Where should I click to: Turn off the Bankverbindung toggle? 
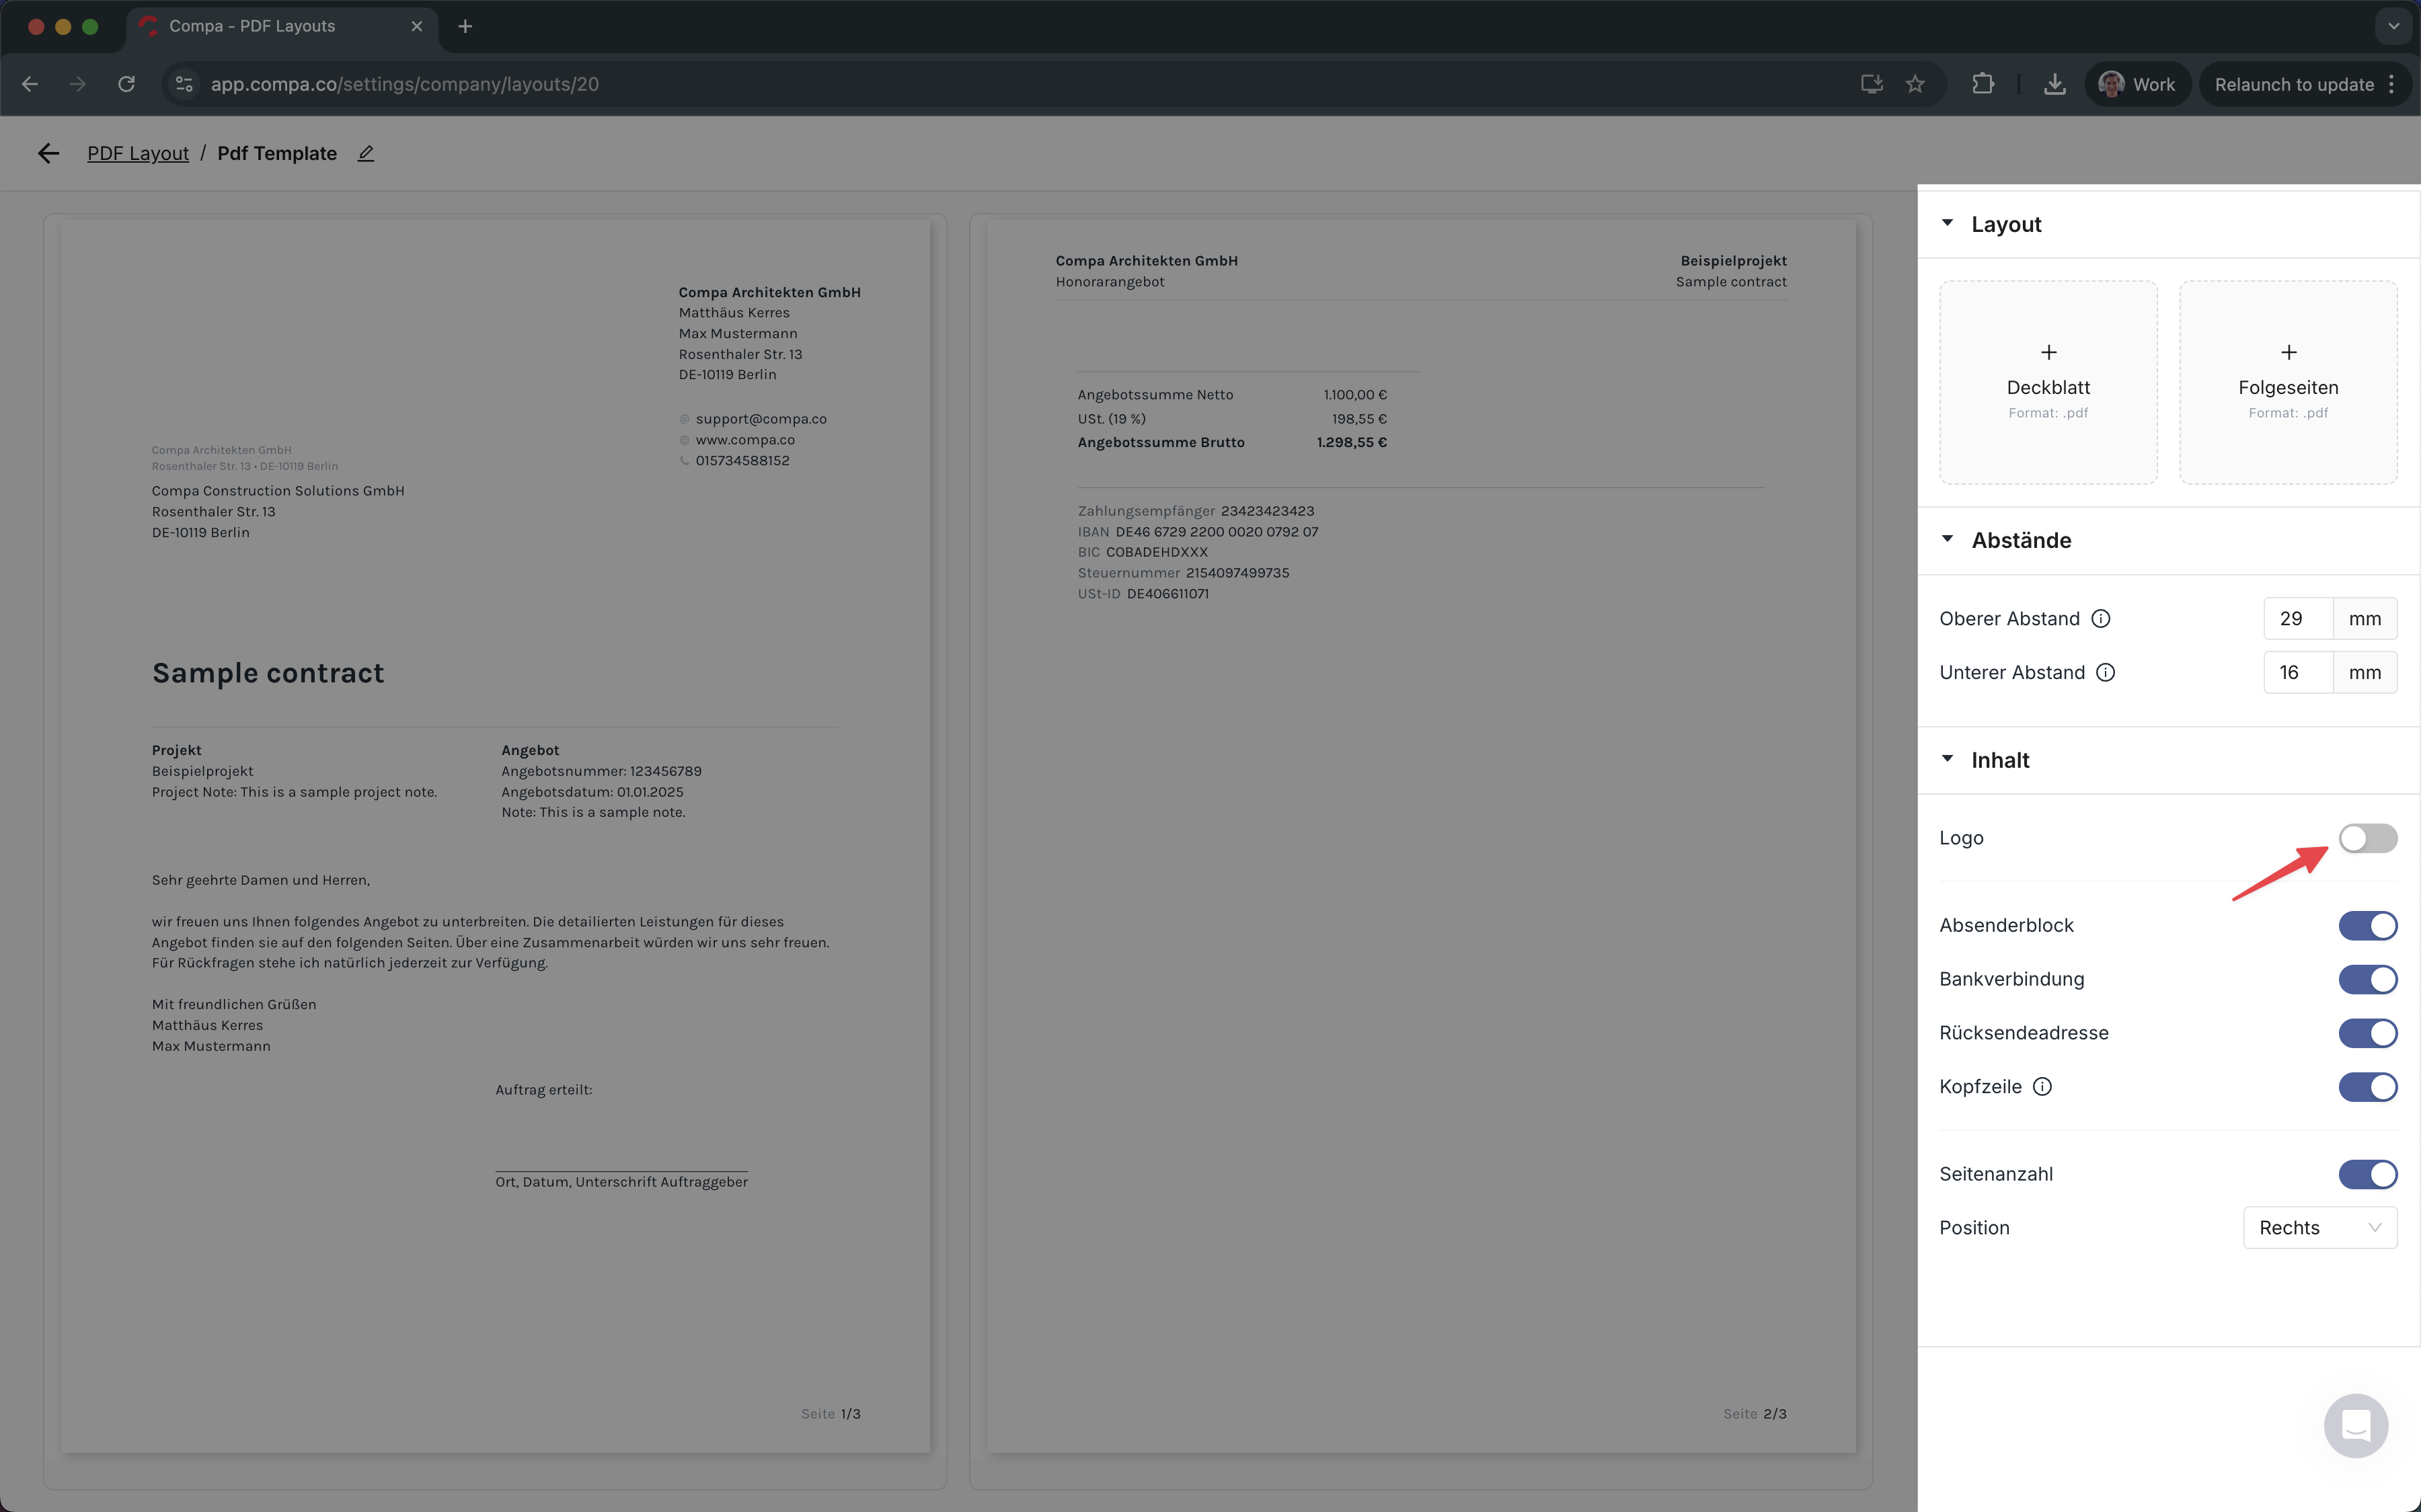click(x=2367, y=980)
